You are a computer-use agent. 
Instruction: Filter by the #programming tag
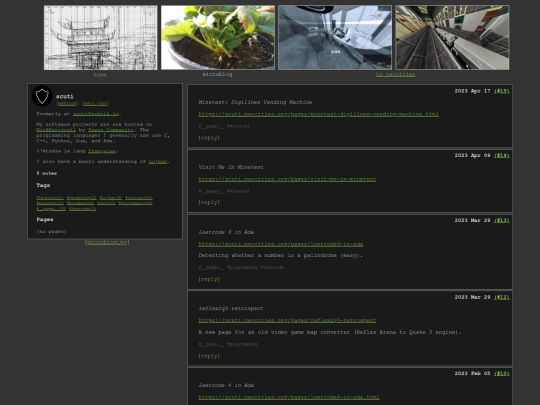point(135,203)
